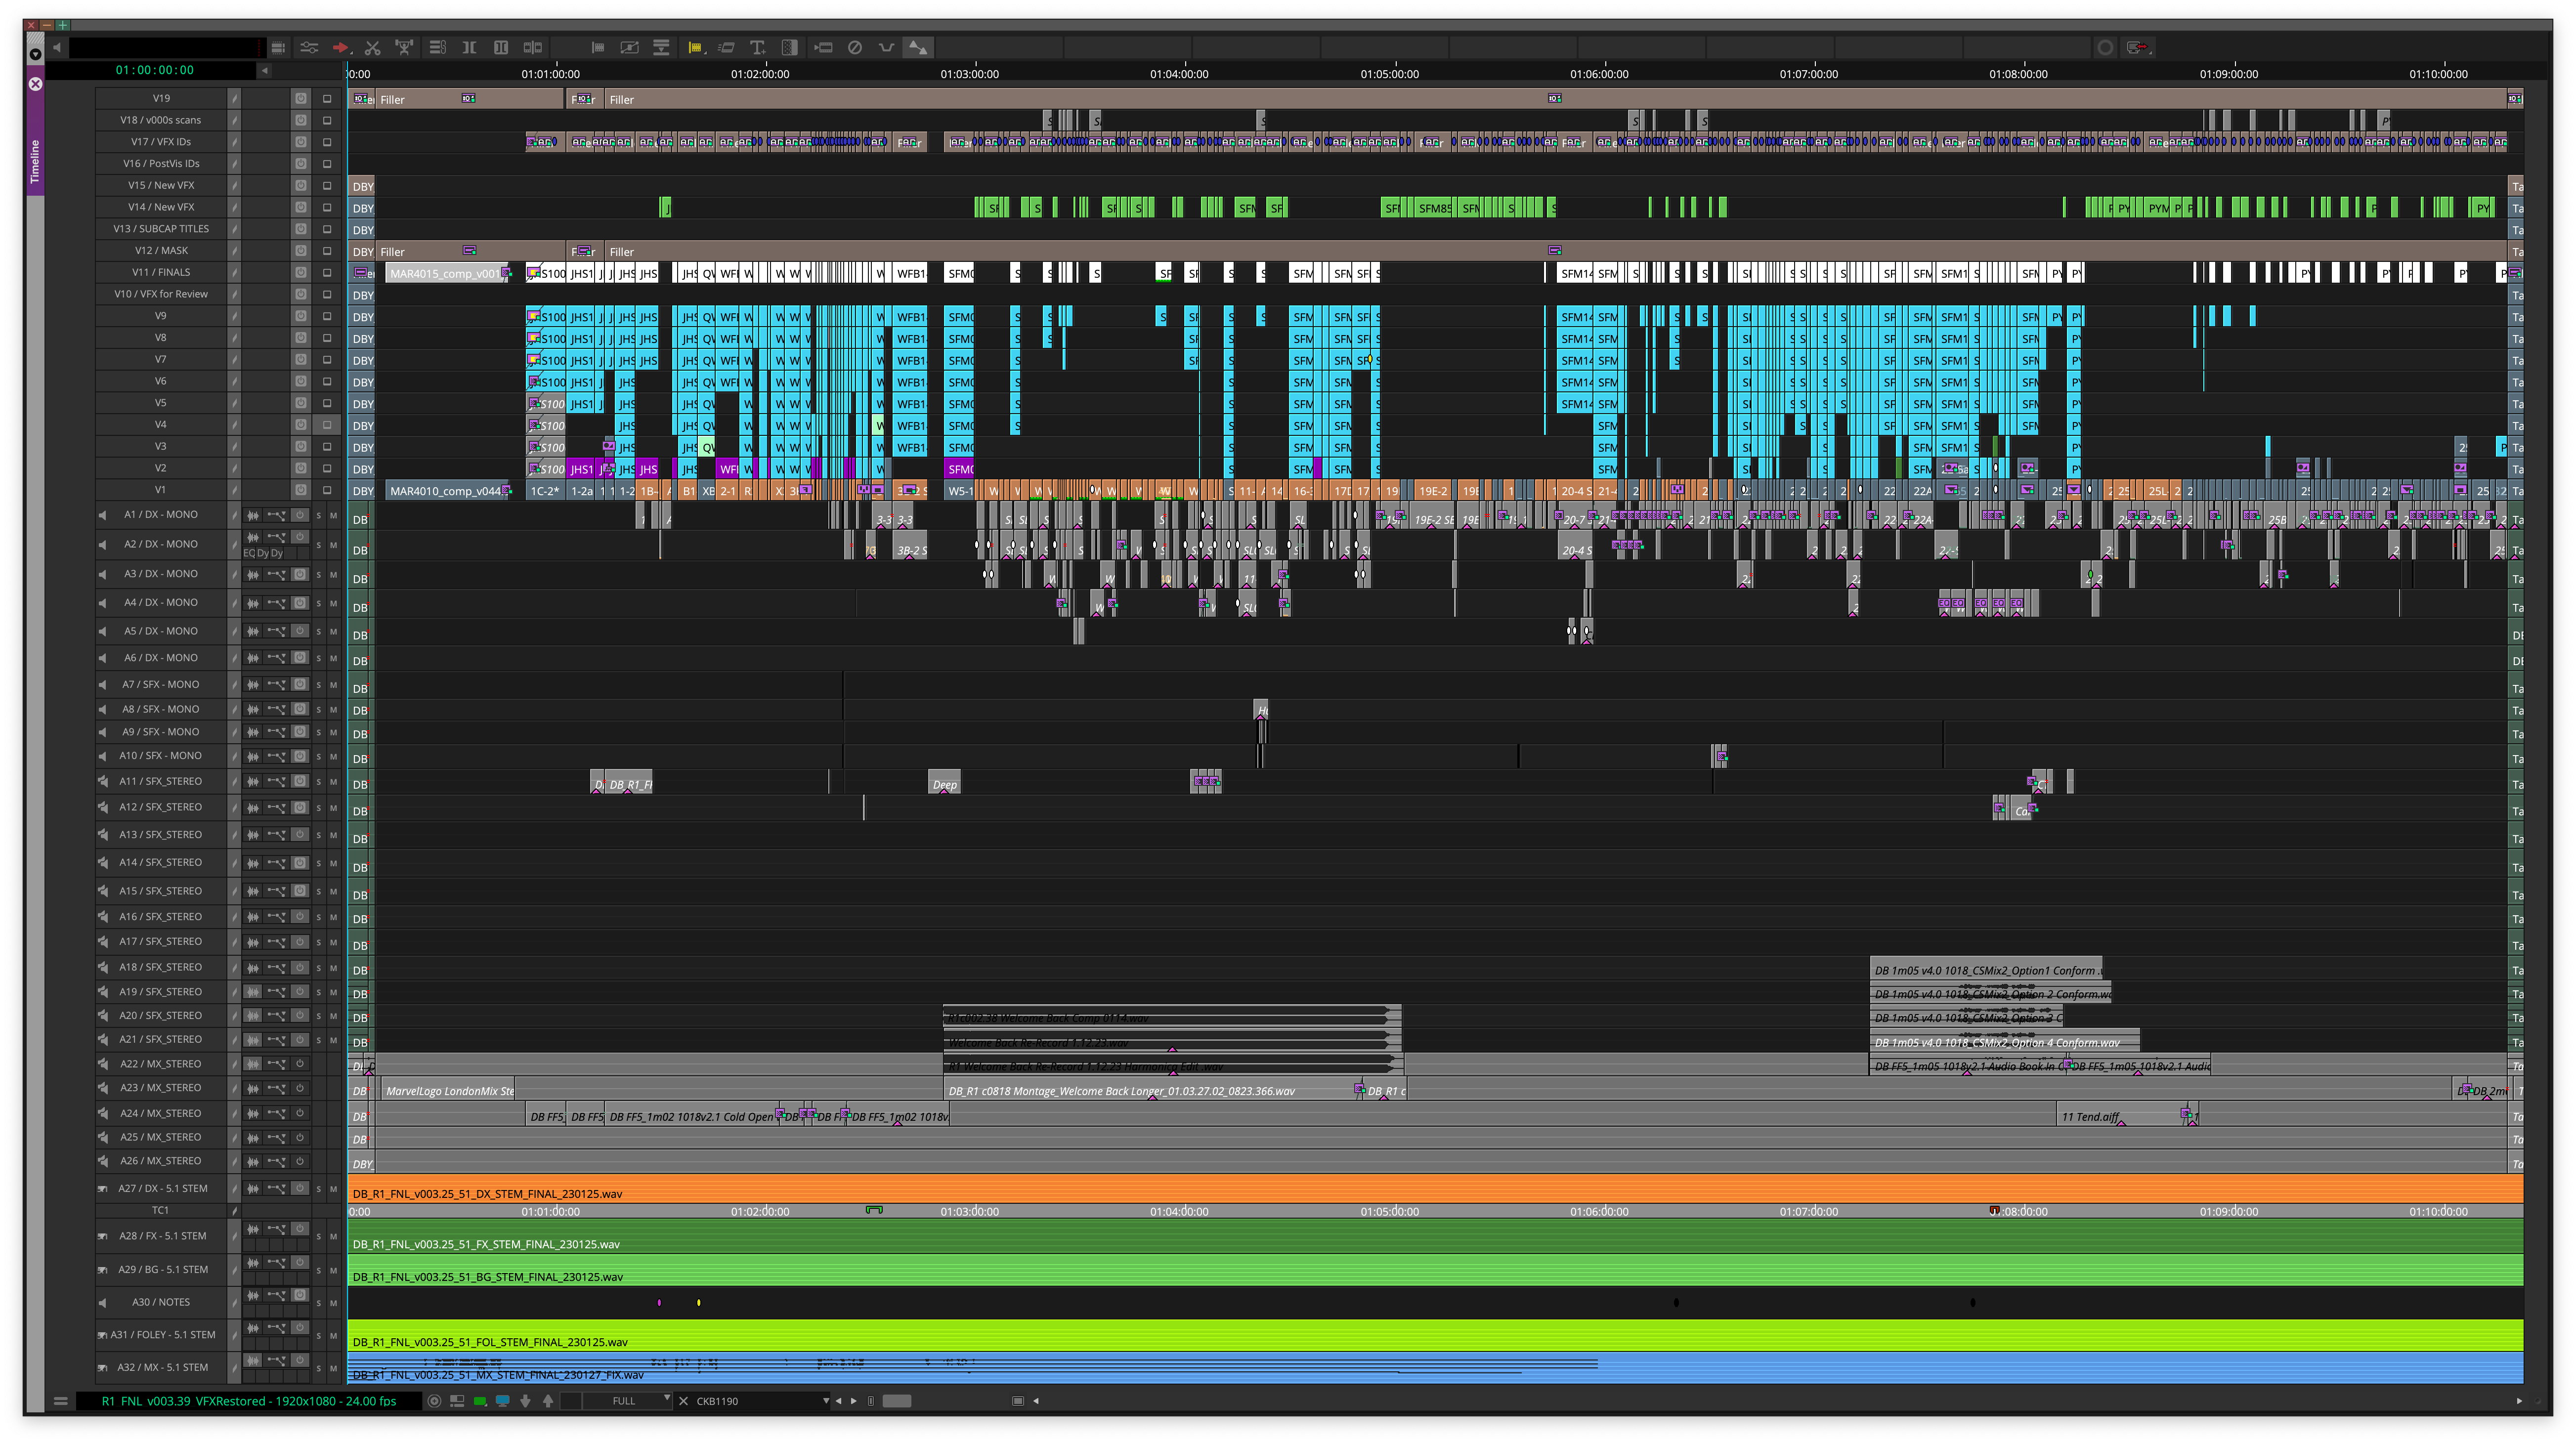
Task: Click the circle-slash toolbar icon
Action: [x=855, y=47]
